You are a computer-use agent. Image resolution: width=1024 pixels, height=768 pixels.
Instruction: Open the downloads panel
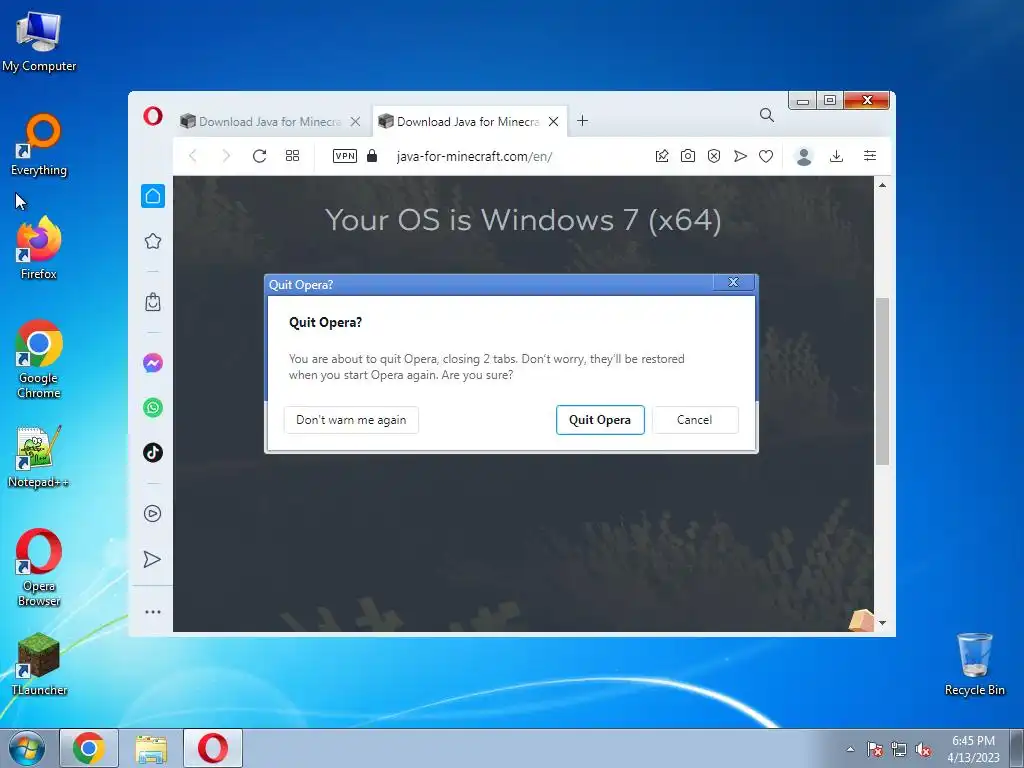pos(837,156)
